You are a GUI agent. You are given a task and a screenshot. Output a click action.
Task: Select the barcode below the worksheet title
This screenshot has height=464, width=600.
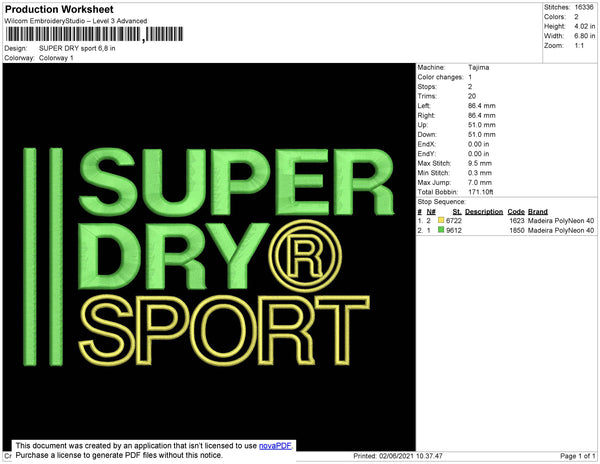(94, 34)
